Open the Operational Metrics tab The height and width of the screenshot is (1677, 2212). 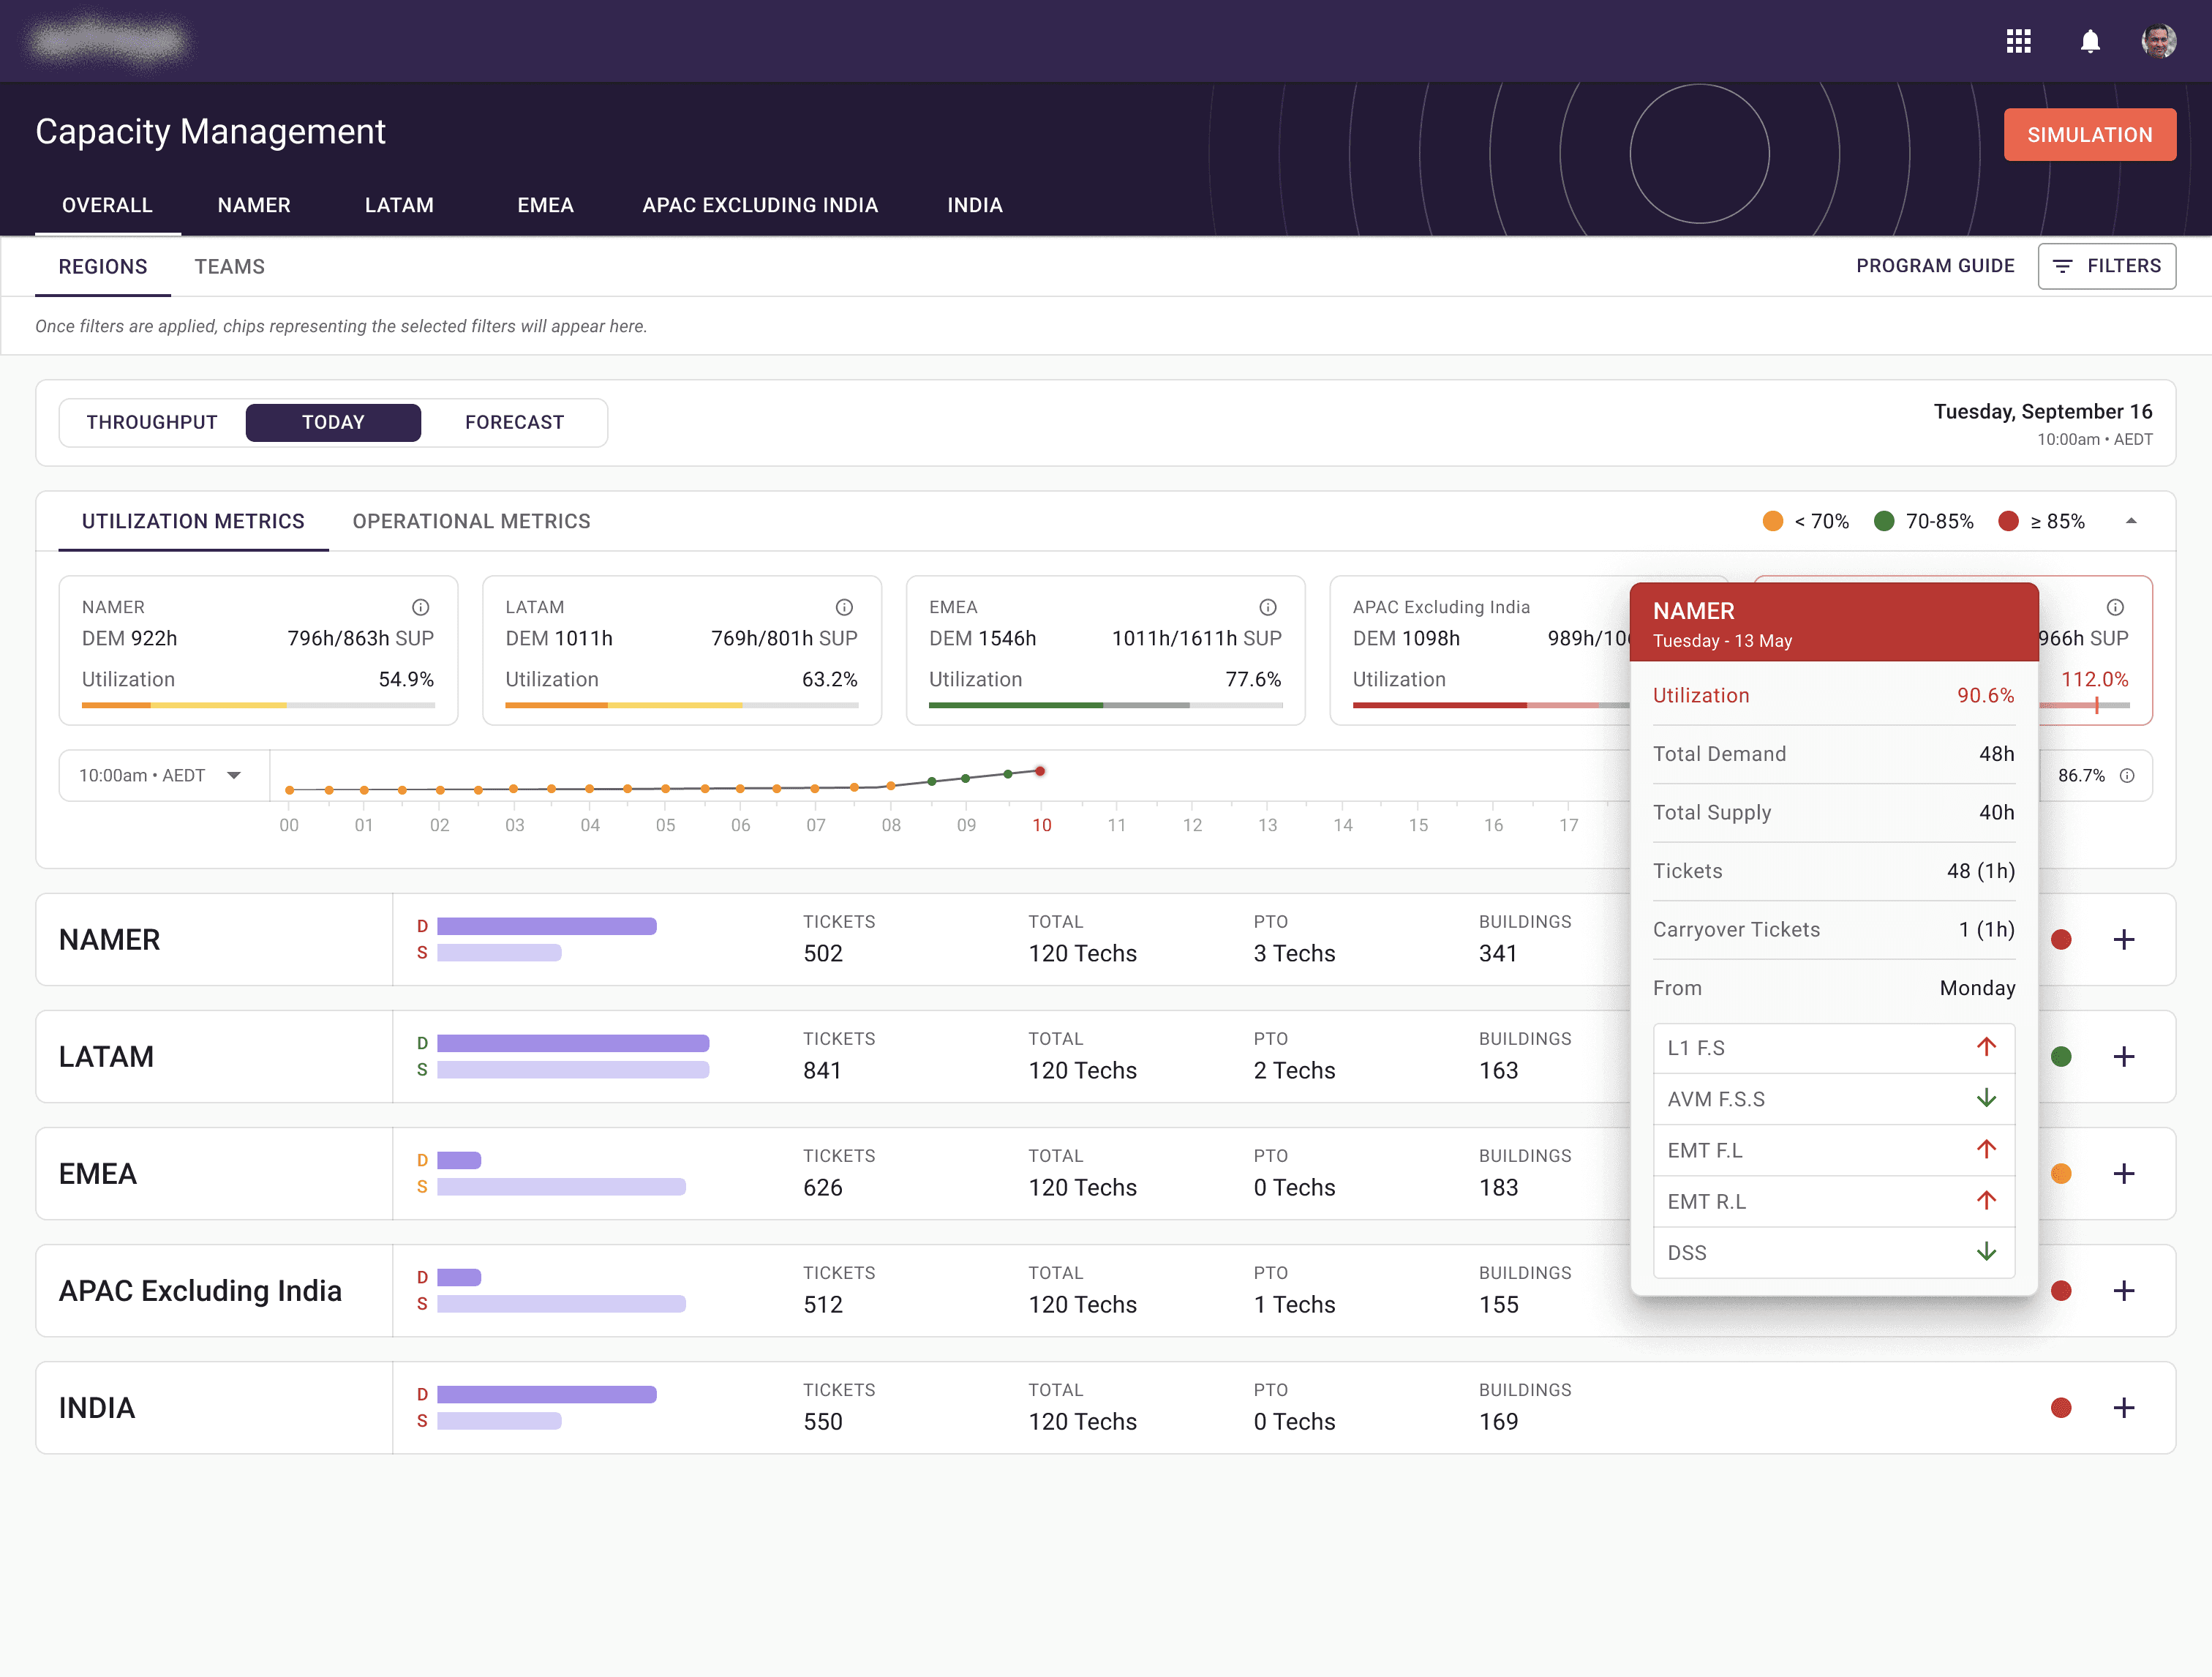point(471,521)
